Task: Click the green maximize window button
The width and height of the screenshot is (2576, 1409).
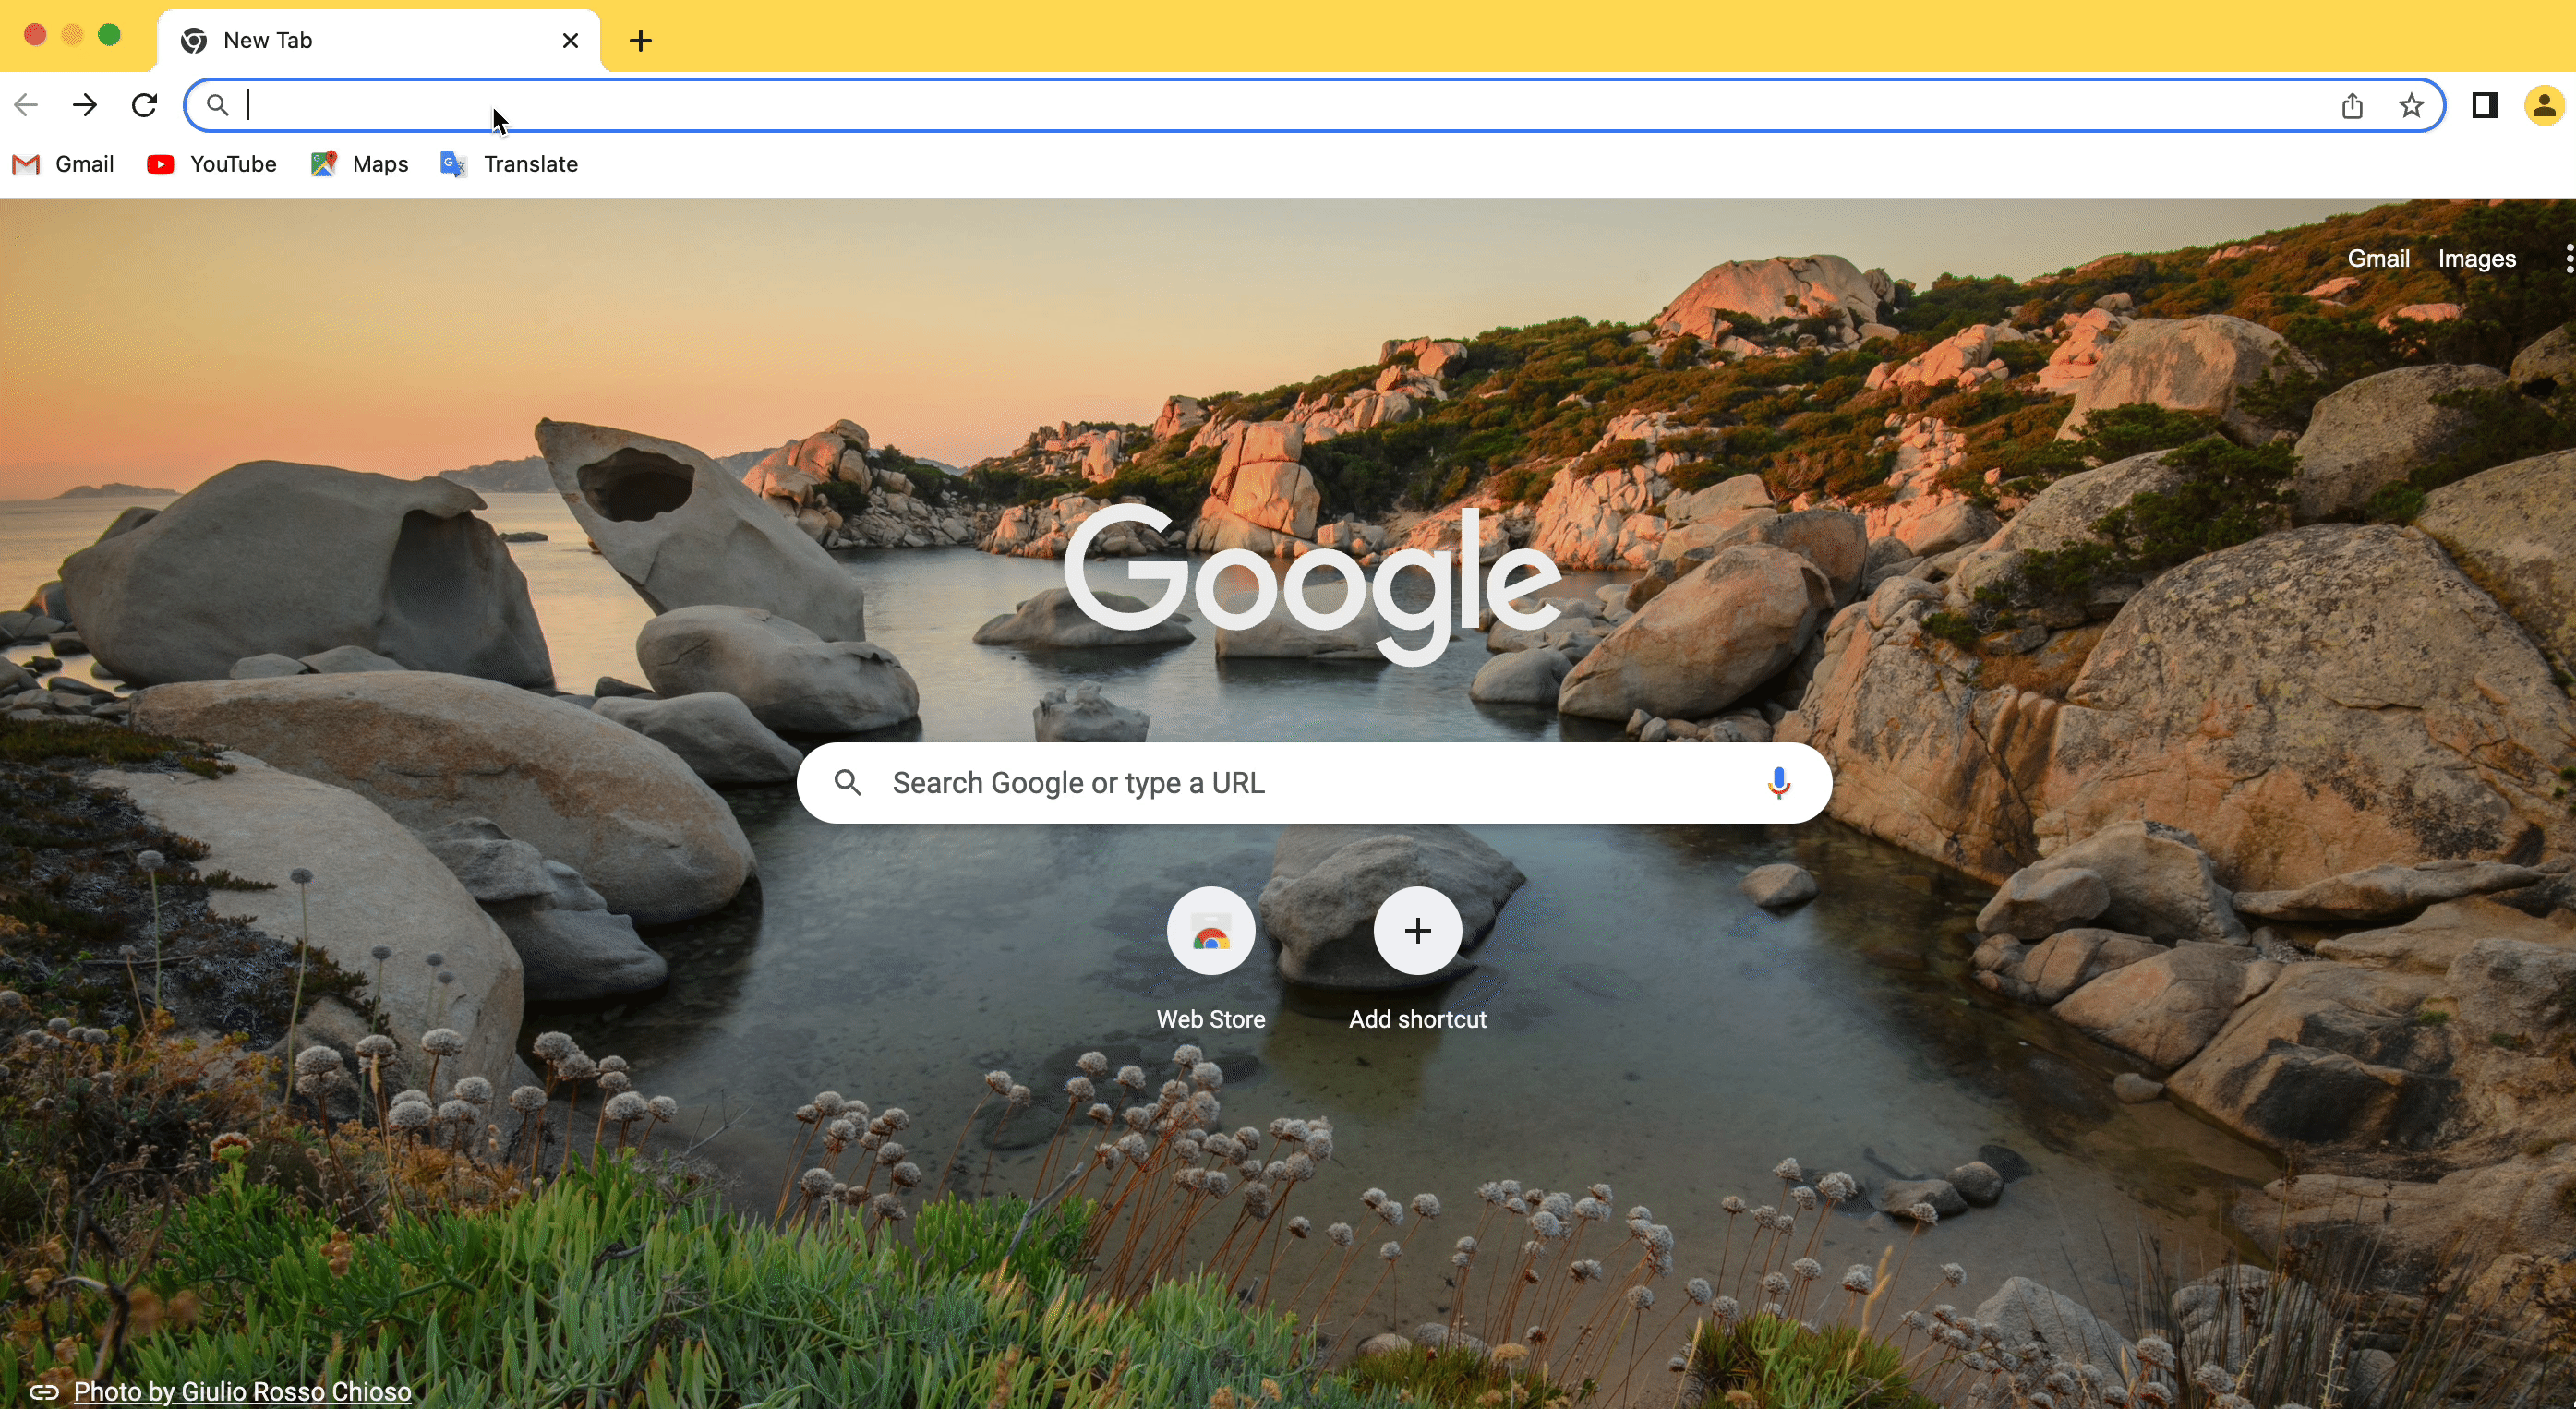Action: [x=109, y=35]
